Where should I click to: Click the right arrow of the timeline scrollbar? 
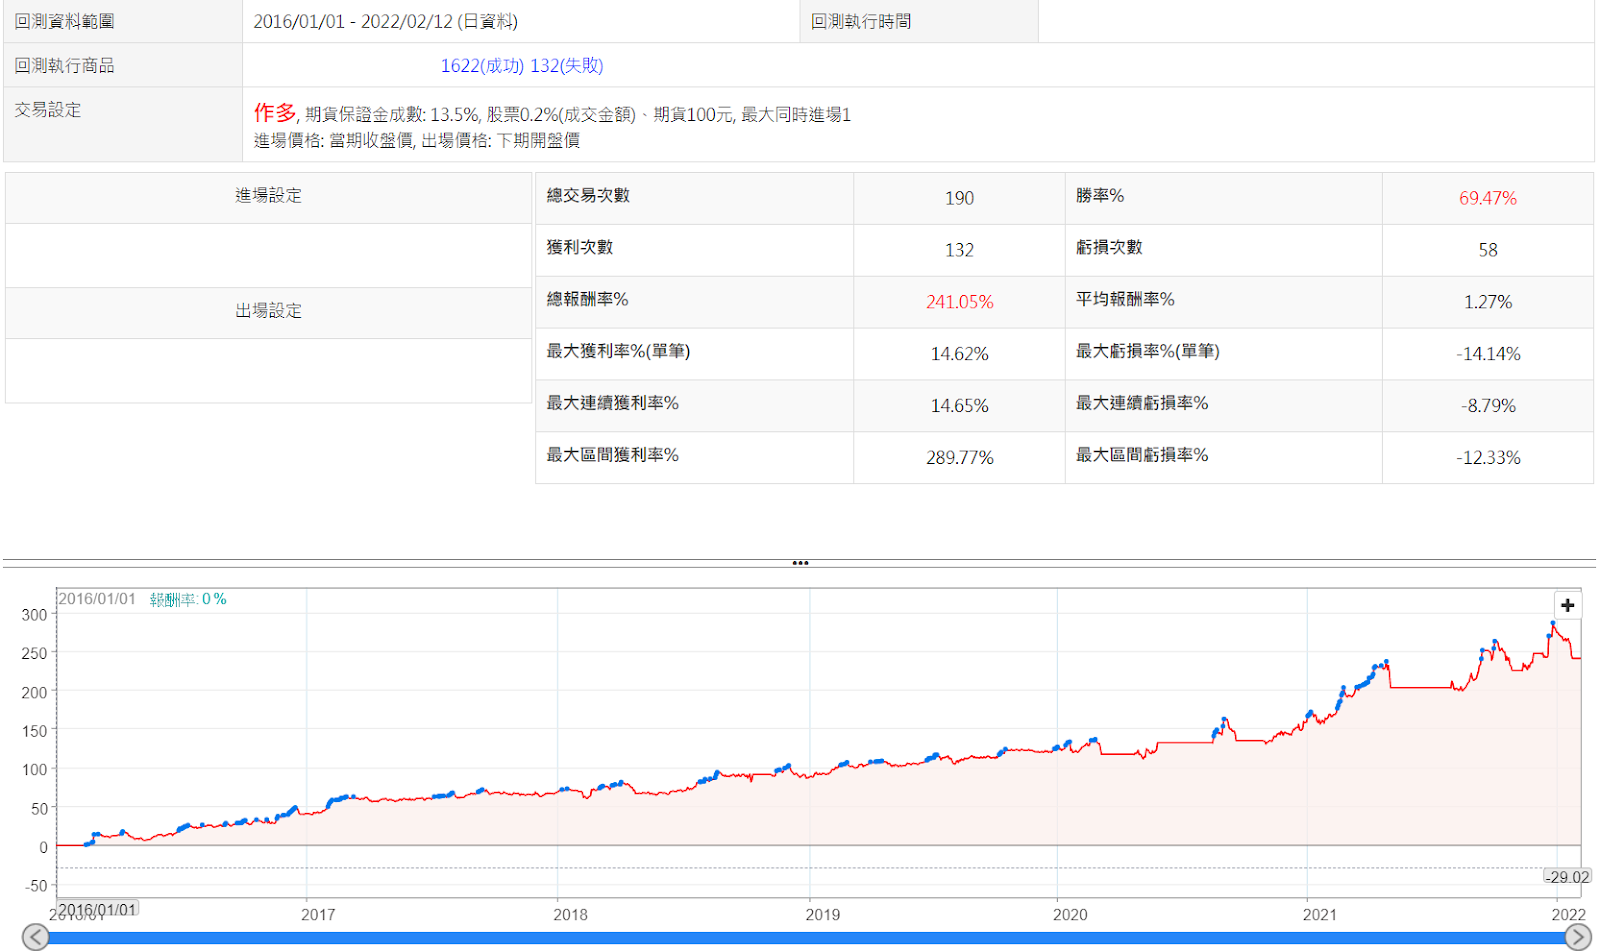1578,937
